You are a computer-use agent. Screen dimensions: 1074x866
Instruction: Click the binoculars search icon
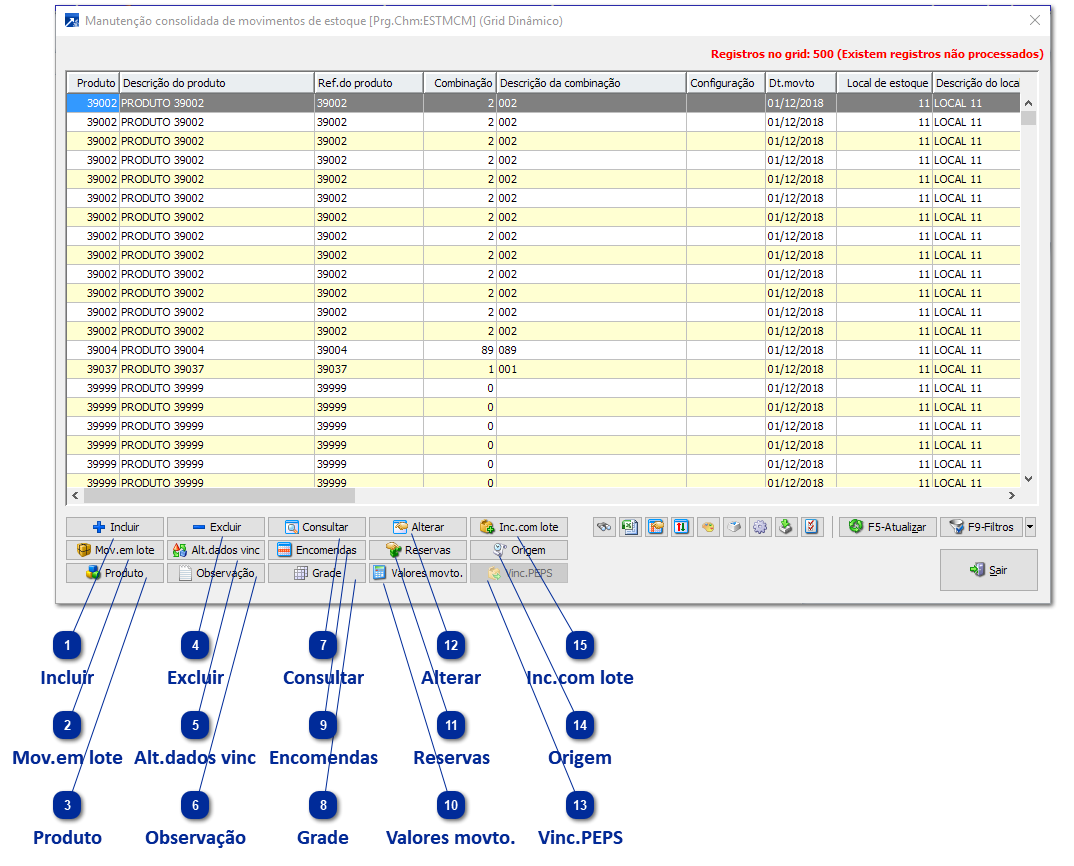pyautogui.click(x=604, y=527)
